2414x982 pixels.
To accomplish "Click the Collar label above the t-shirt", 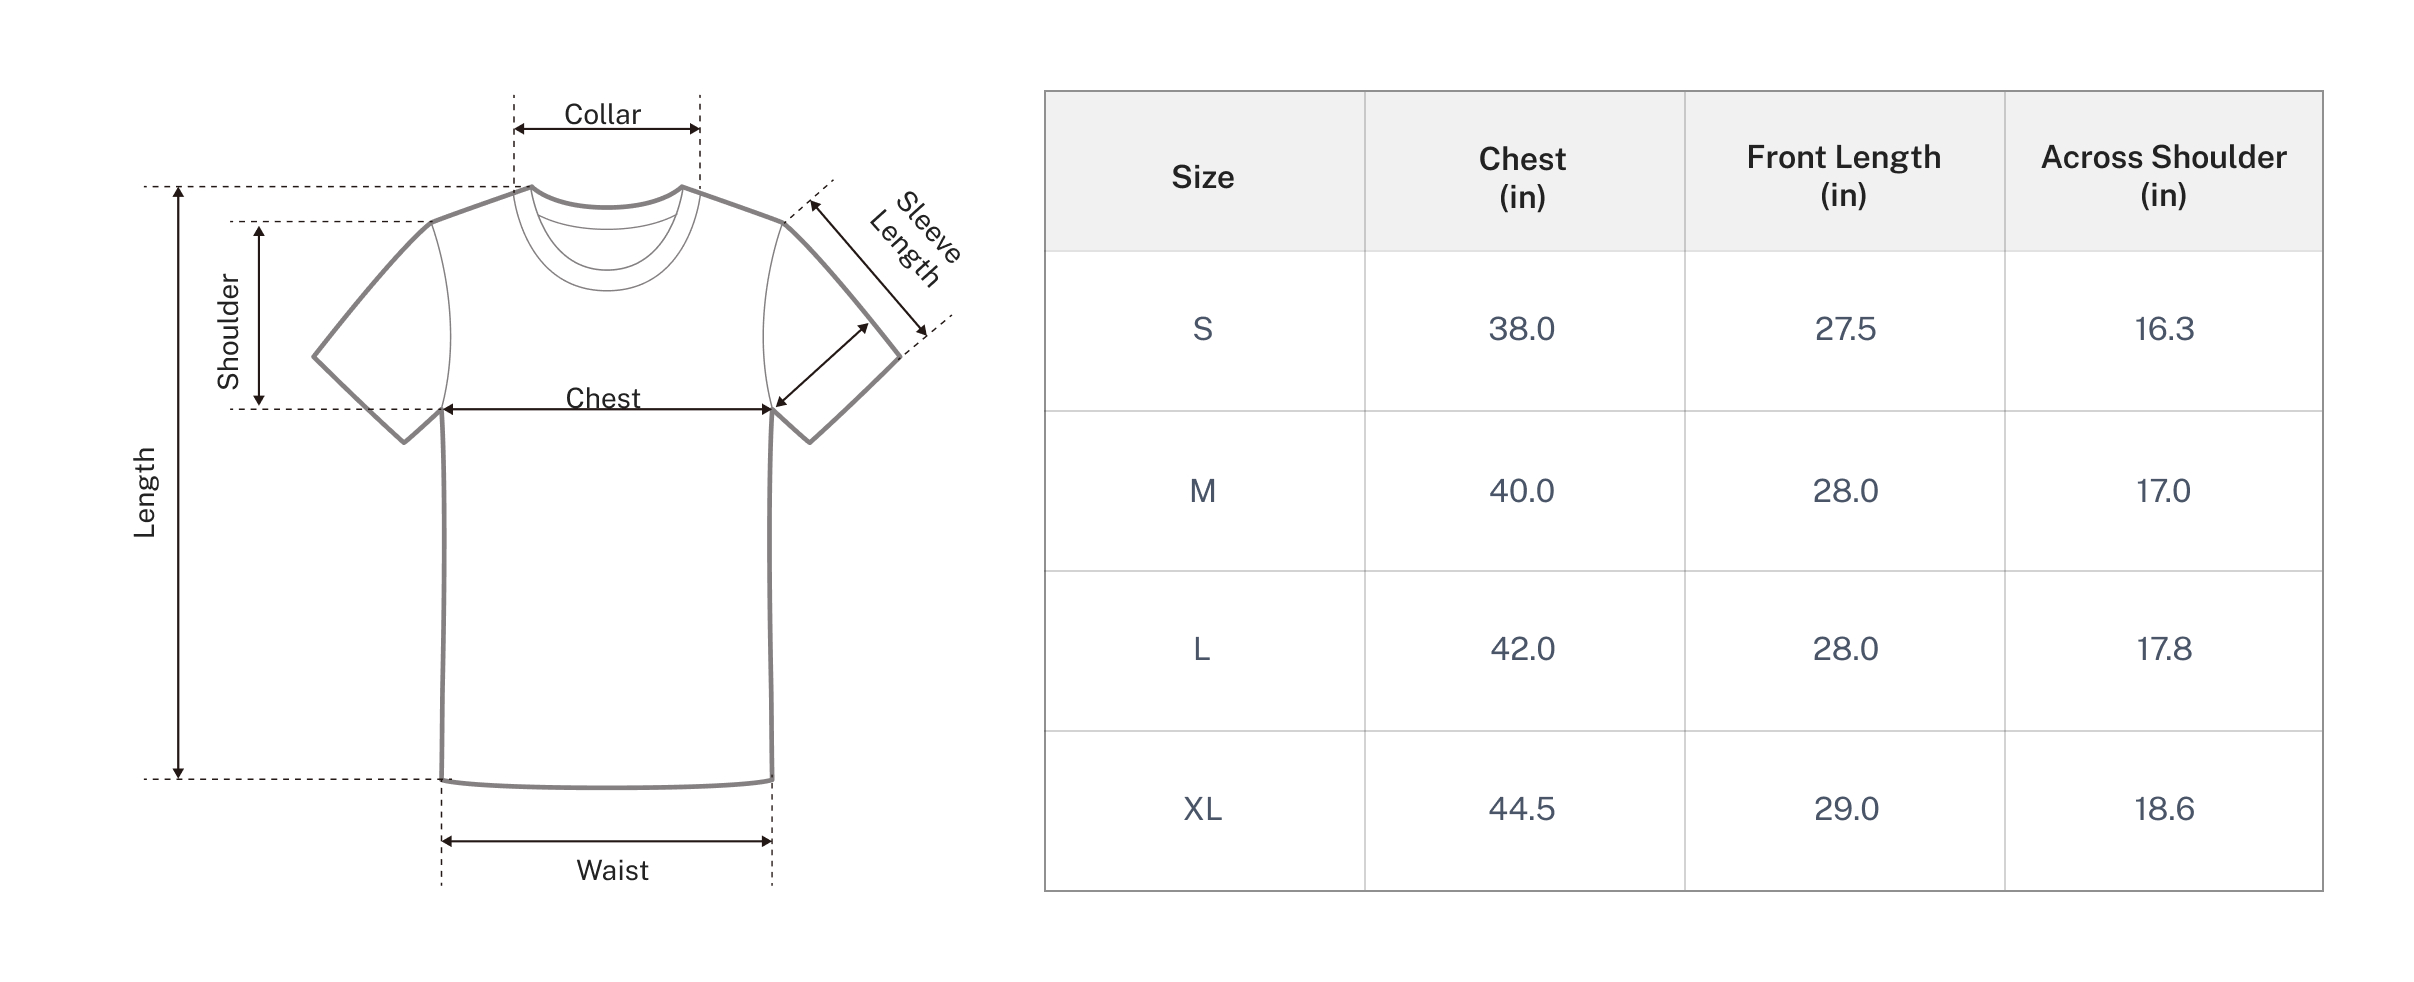I will [x=602, y=114].
